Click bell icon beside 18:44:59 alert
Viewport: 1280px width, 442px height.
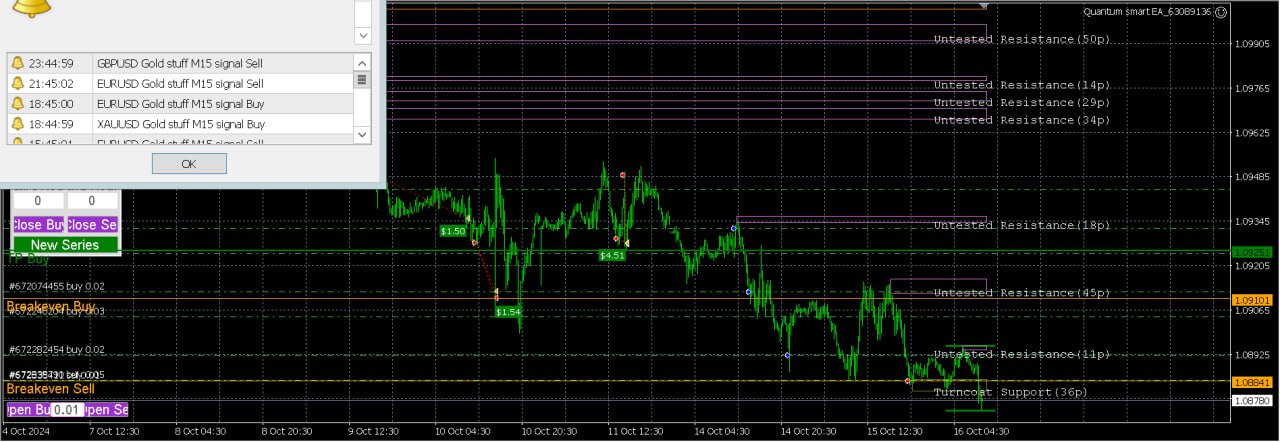(x=17, y=124)
